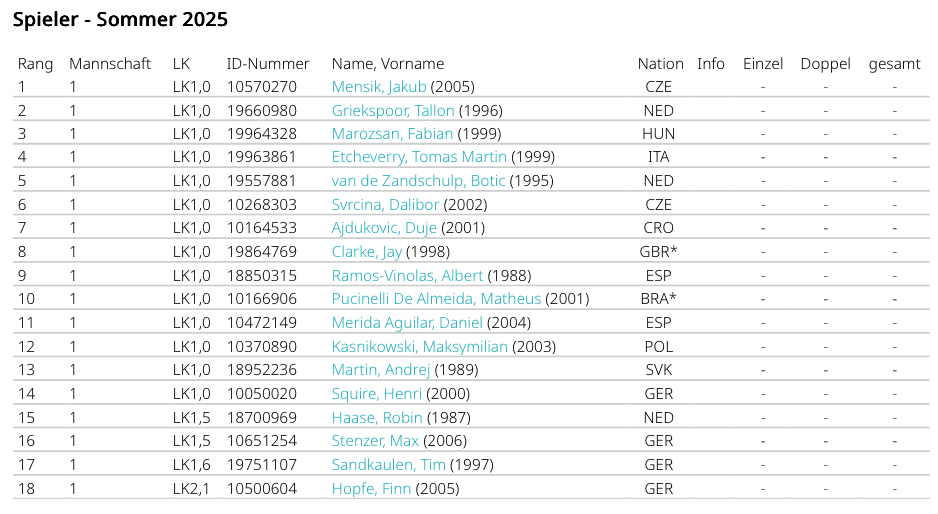Open Mensik, Jakub player link

379,87
